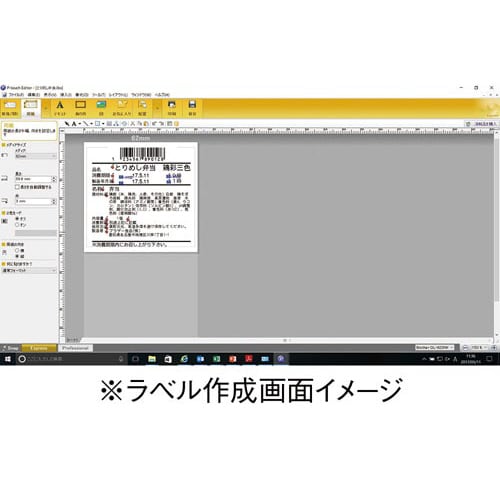Viewport: 500px width, 500px height.
Task: Insert an image using the picture icon
Action: [101, 108]
